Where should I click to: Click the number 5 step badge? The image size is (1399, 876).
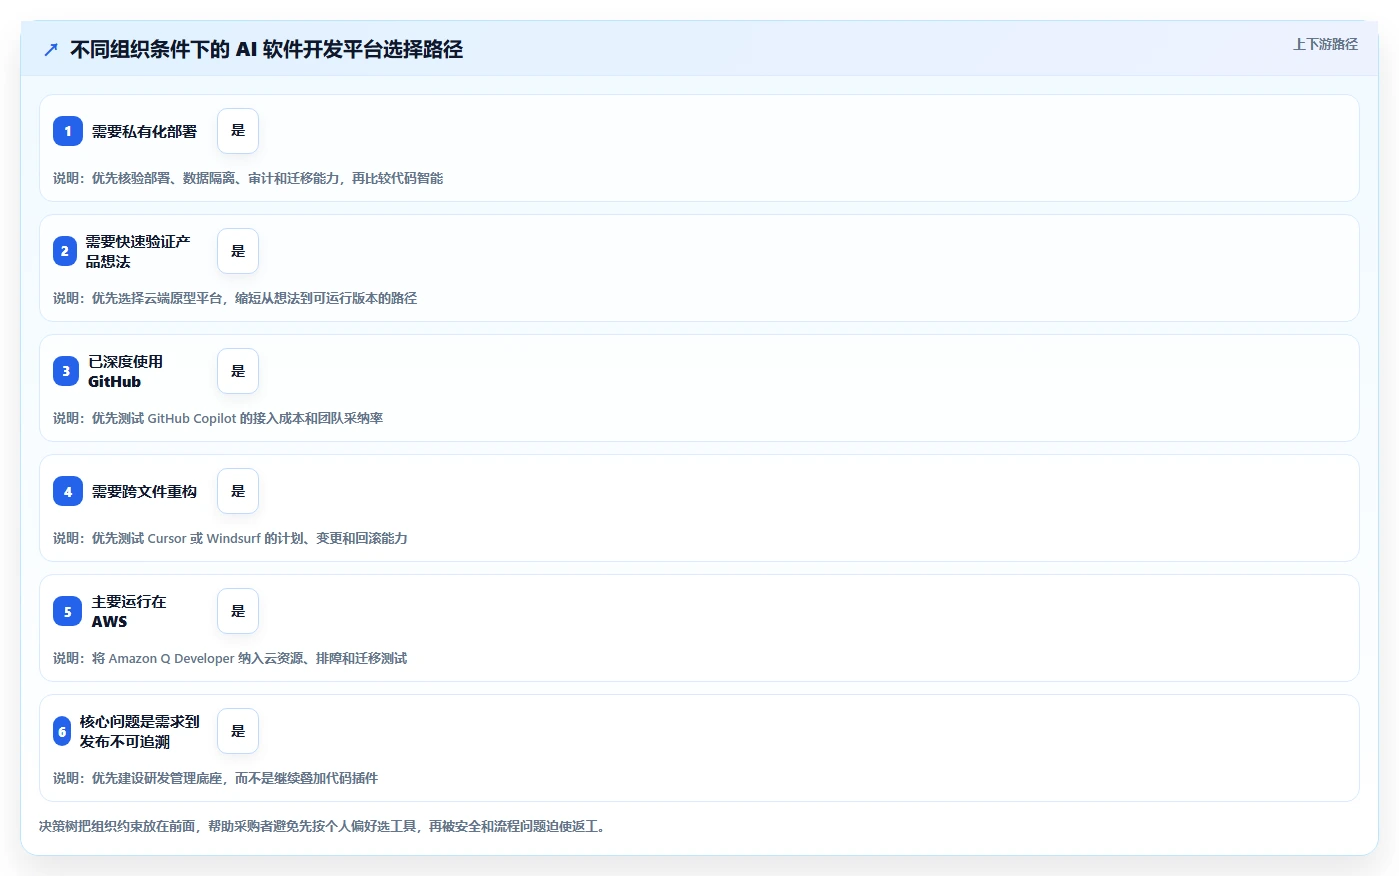point(68,611)
